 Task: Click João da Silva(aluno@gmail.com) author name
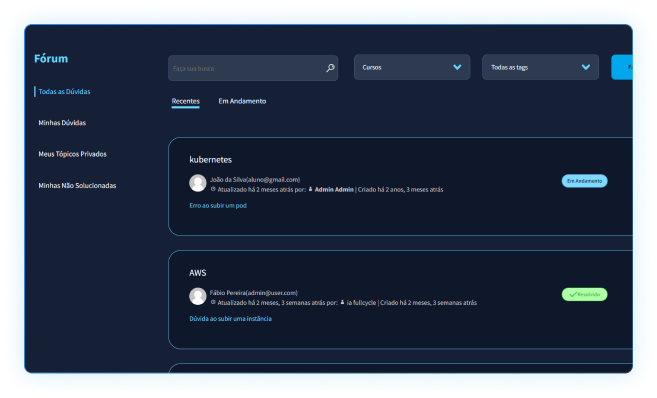point(255,180)
